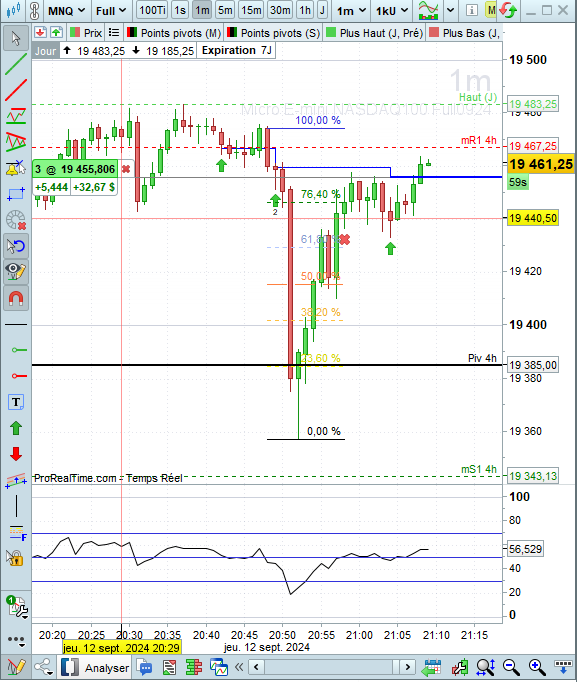The width and height of the screenshot is (577, 682).
Task: Select the 5m timeframe
Action: [225, 10]
